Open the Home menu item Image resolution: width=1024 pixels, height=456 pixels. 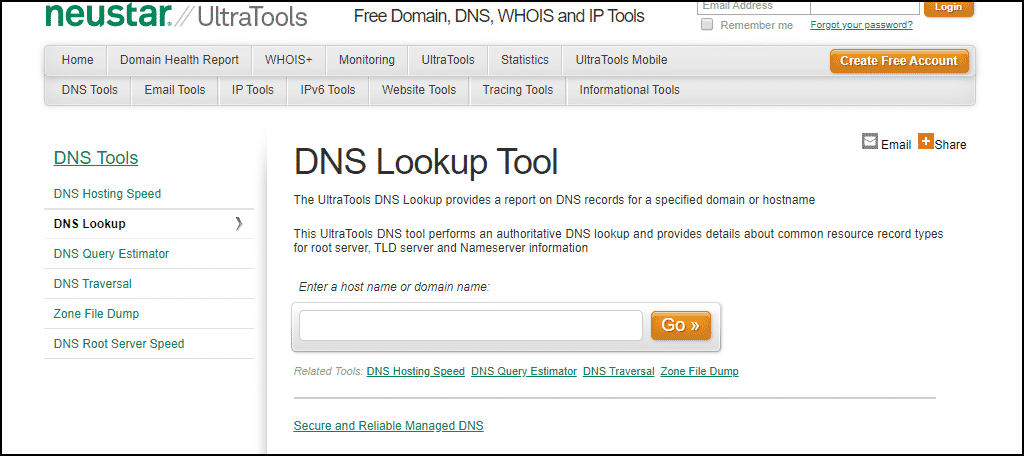pyautogui.click(x=77, y=60)
